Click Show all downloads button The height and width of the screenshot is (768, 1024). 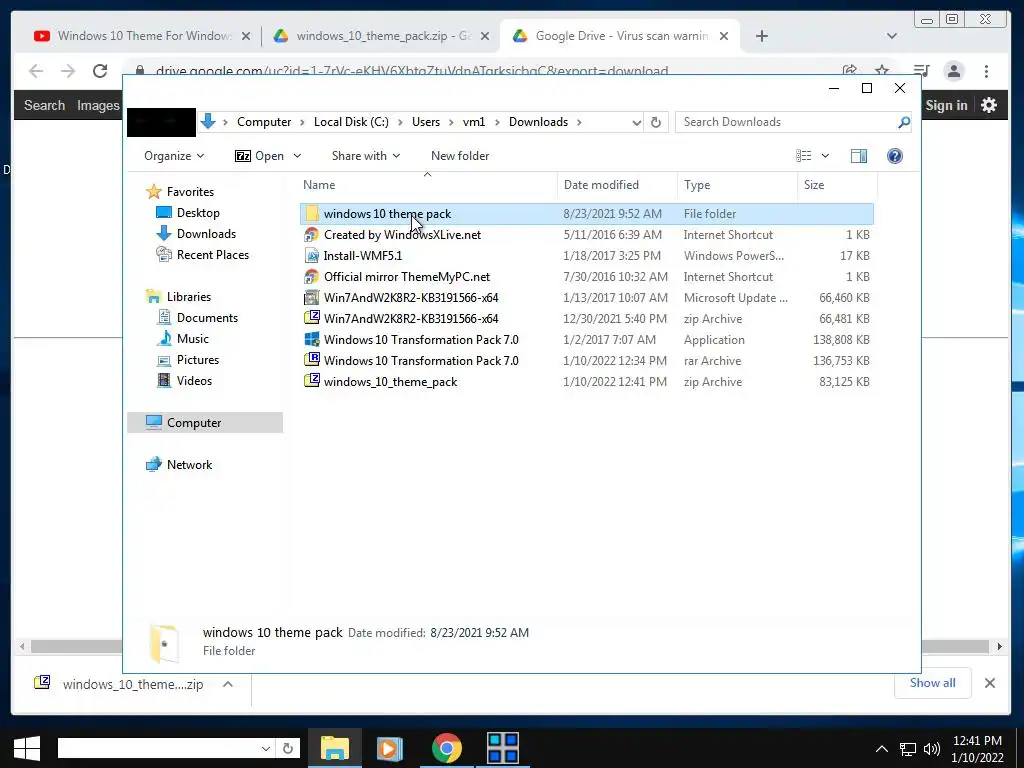(x=933, y=683)
